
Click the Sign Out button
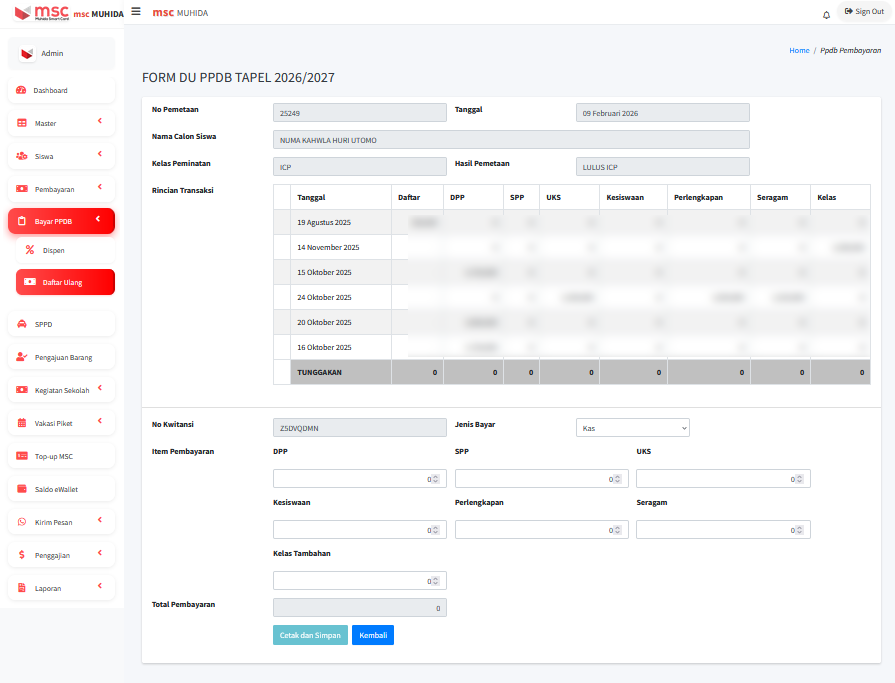coord(864,12)
